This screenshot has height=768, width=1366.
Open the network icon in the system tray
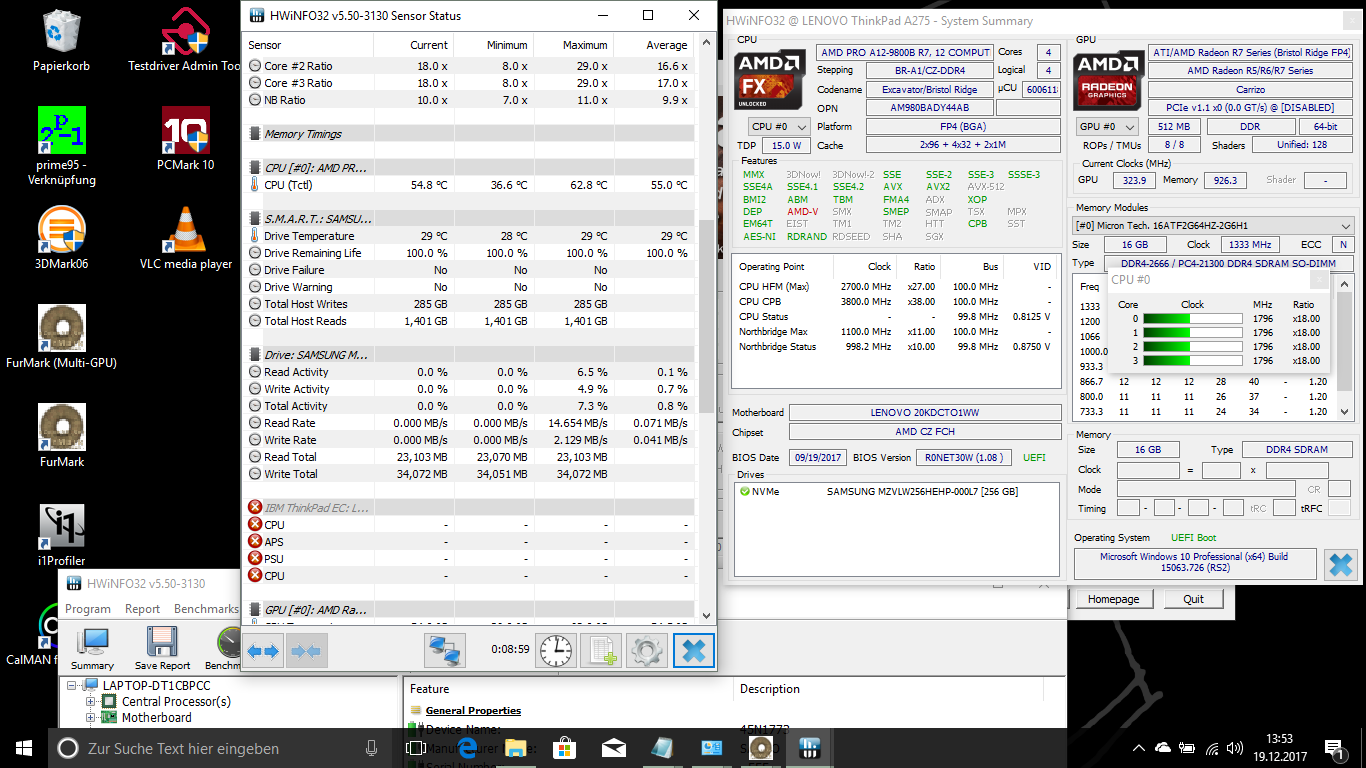tap(1213, 748)
